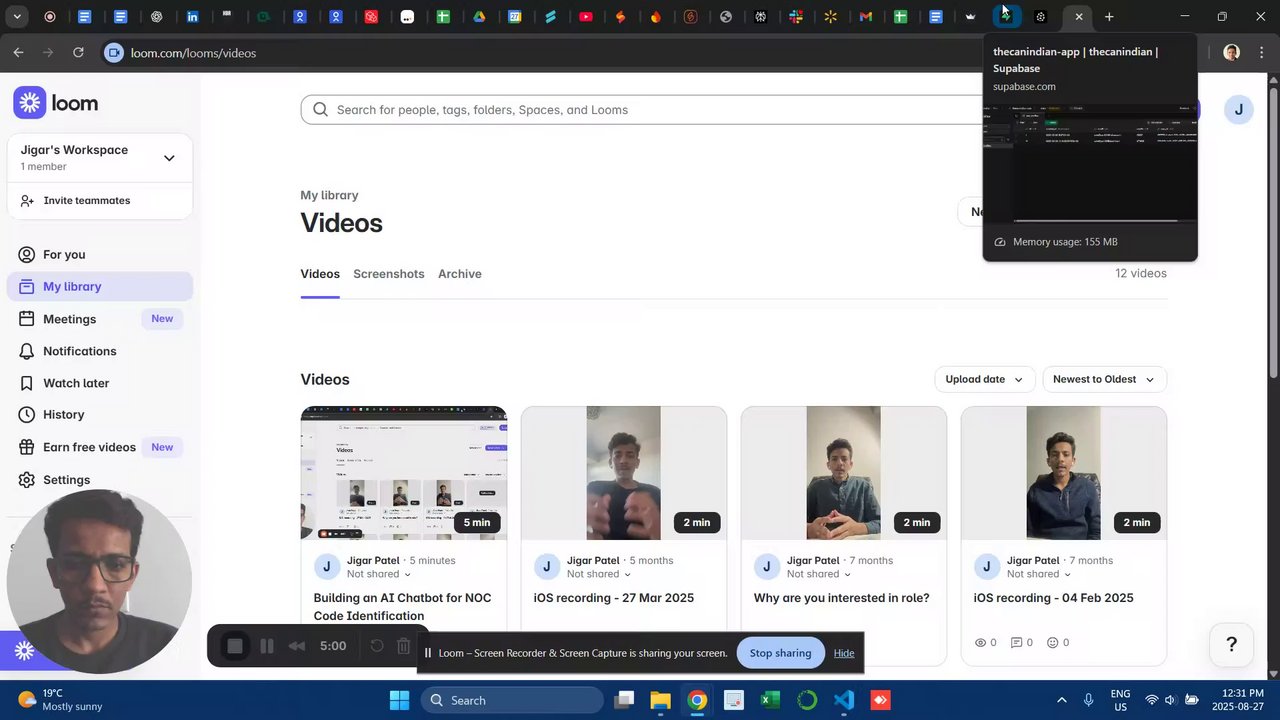Open a new browser tab
Image resolution: width=1280 pixels, height=720 pixels.
[x=1109, y=16]
